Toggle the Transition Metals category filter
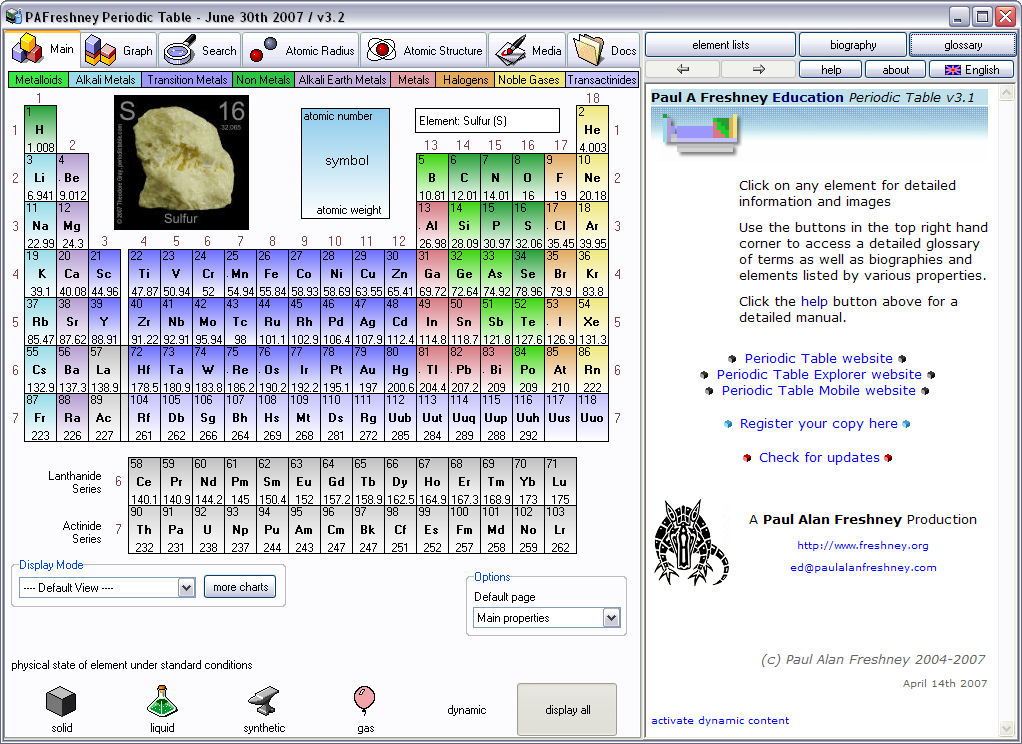This screenshot has height=744, width=1022. [186, 80]
